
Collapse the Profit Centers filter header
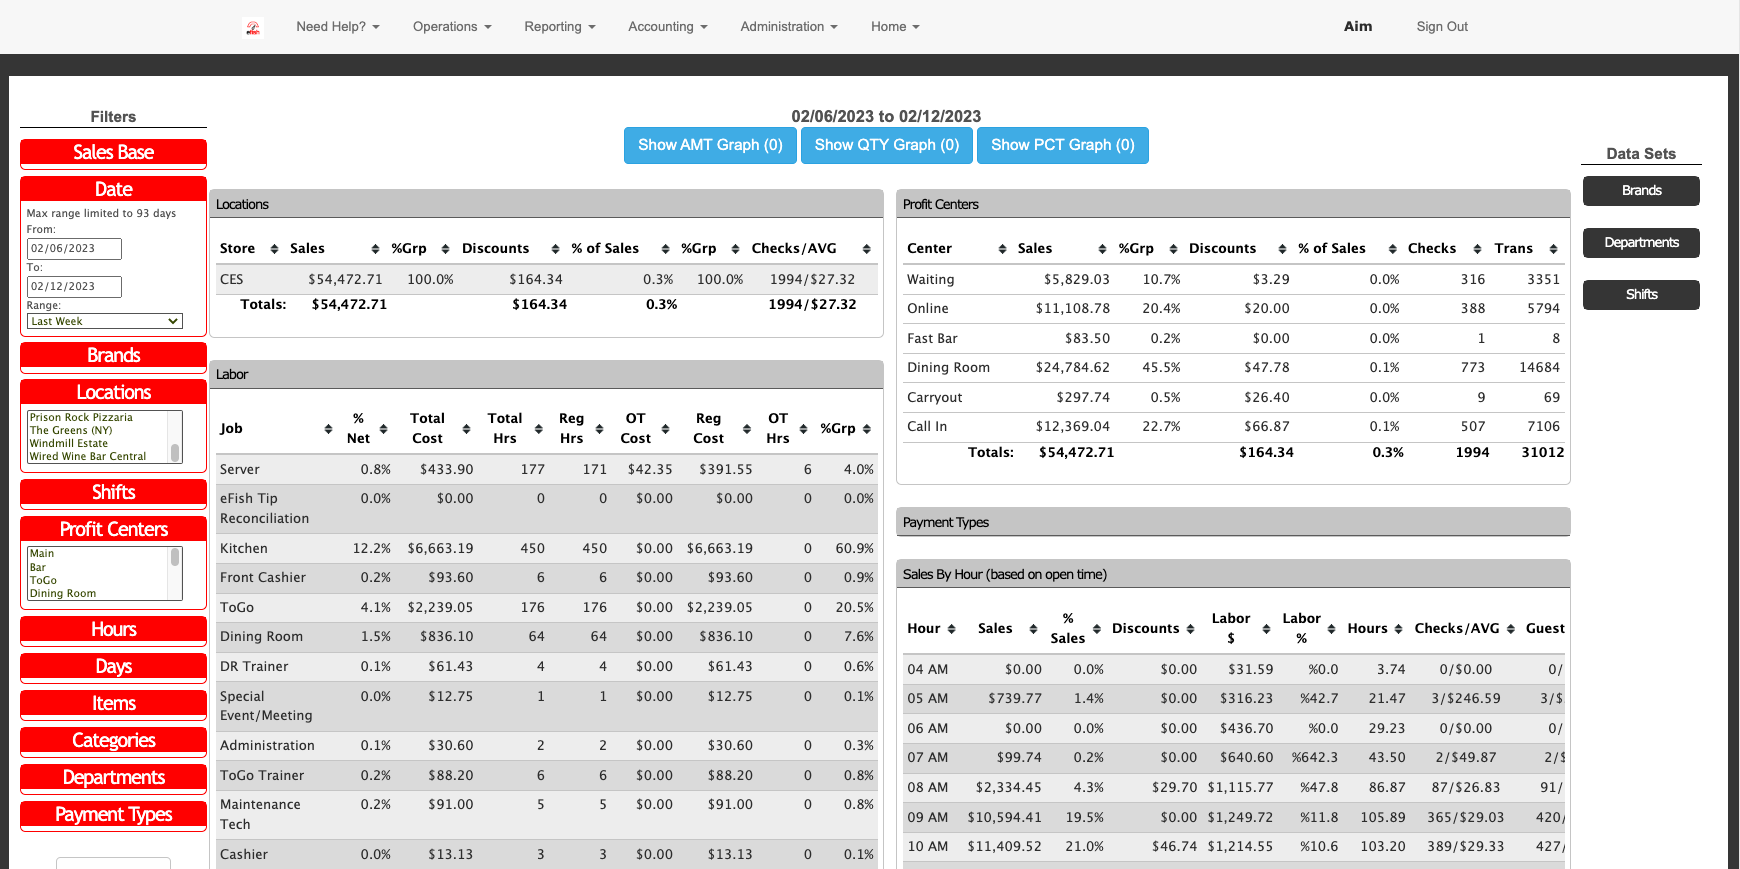pyautogui.click(x=113, y=530)
